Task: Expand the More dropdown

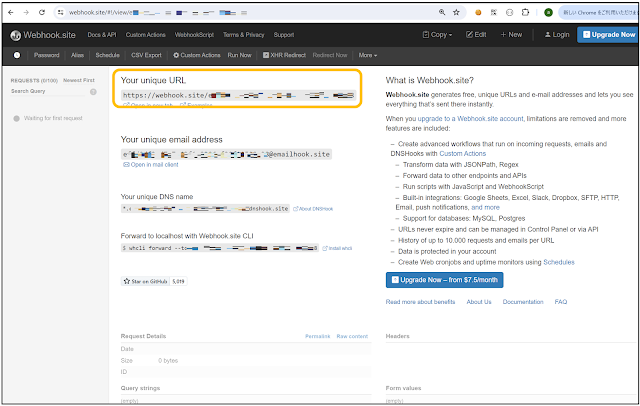Action: click(368, 55)
